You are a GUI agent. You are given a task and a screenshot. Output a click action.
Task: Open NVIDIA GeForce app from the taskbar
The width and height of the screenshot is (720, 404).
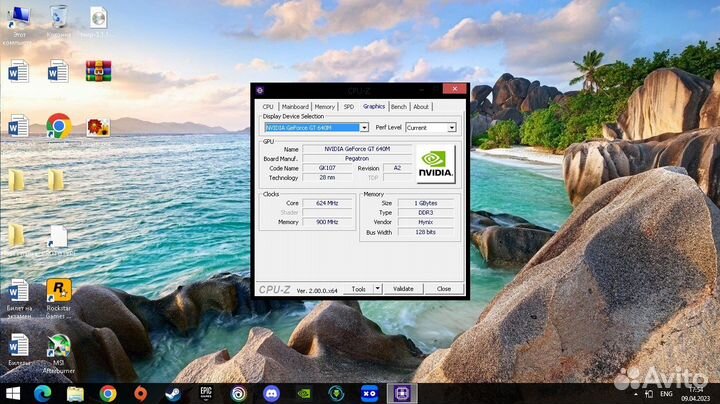[x=304, y=393]
